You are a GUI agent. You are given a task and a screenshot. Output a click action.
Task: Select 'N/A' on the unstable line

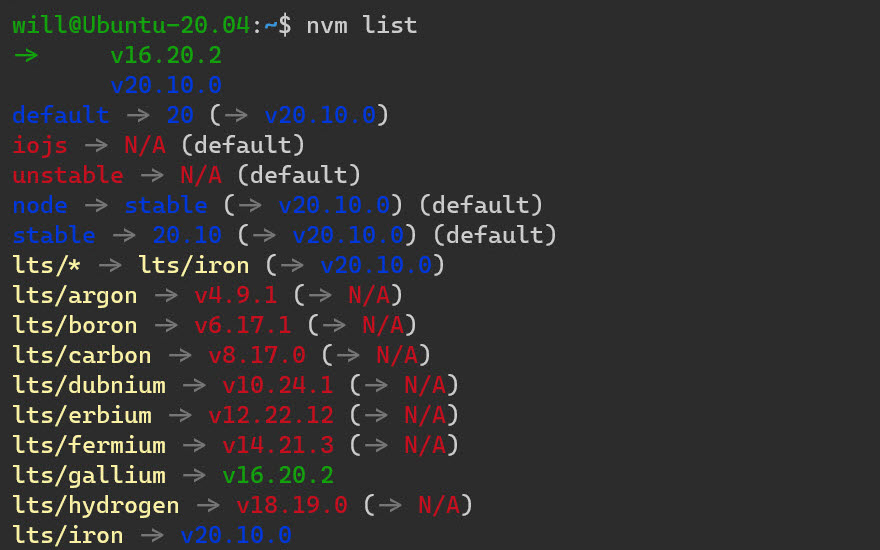click(201, 175)
